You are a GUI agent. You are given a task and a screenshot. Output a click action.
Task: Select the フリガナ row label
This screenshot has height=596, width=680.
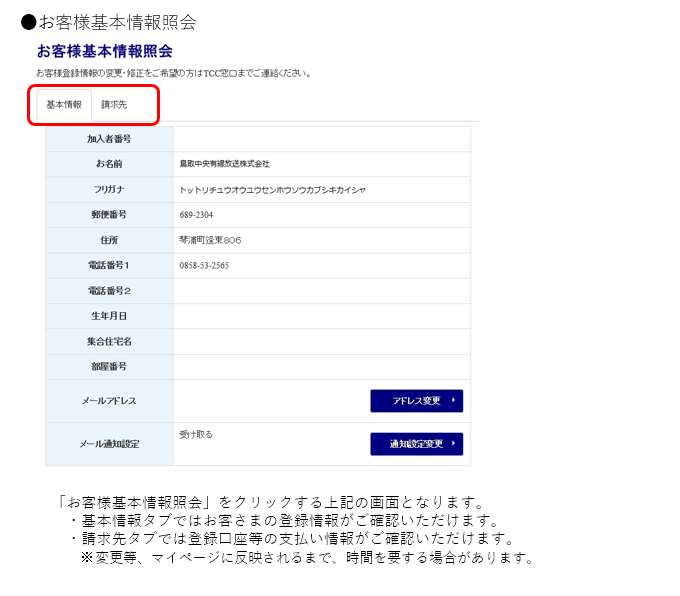coord(109,190)
